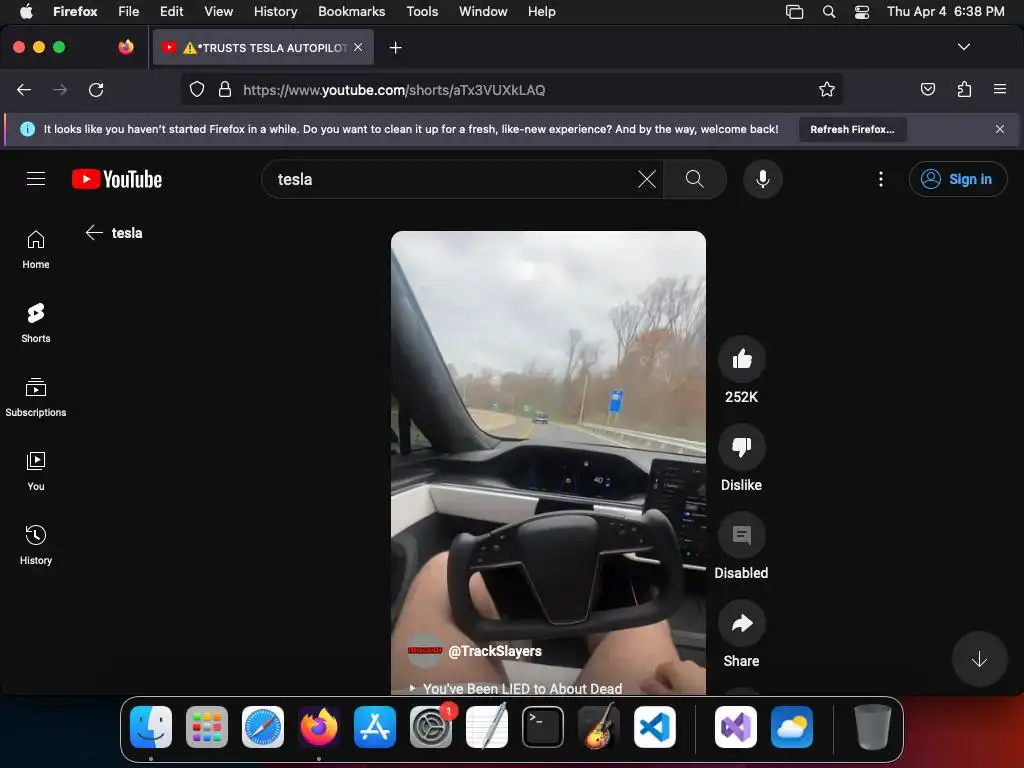Viewport: 1024px width, 768px height.
Task: Open Firefox extensions puzzle icon
Action: (x=964, y=89)
